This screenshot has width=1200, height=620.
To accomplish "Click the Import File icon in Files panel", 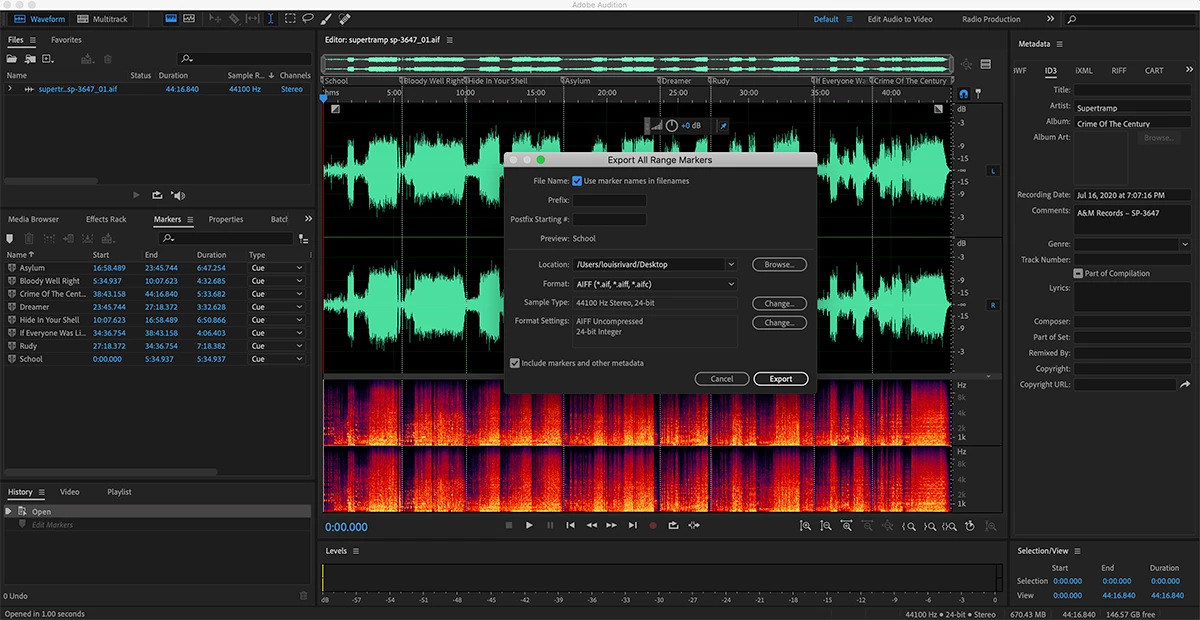I will coord(31,59).
